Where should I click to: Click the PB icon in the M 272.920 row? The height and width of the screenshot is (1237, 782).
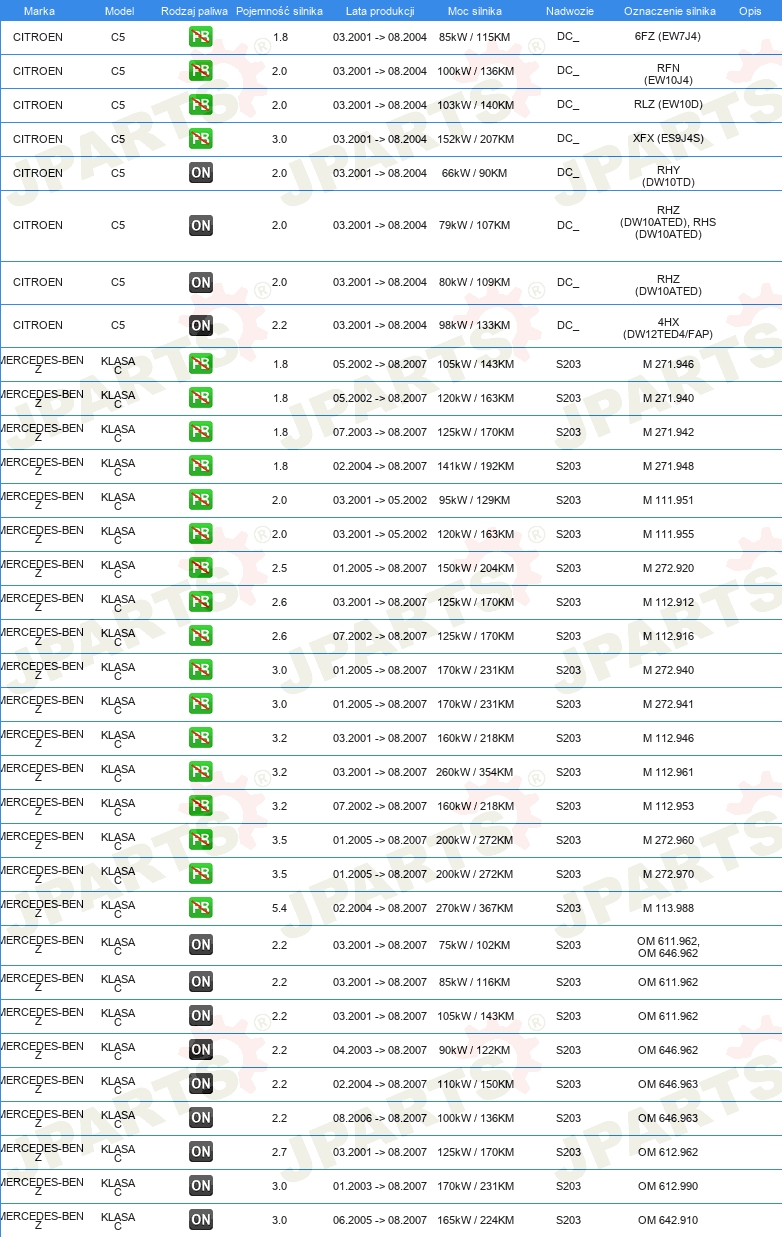[x=201, y=568]
